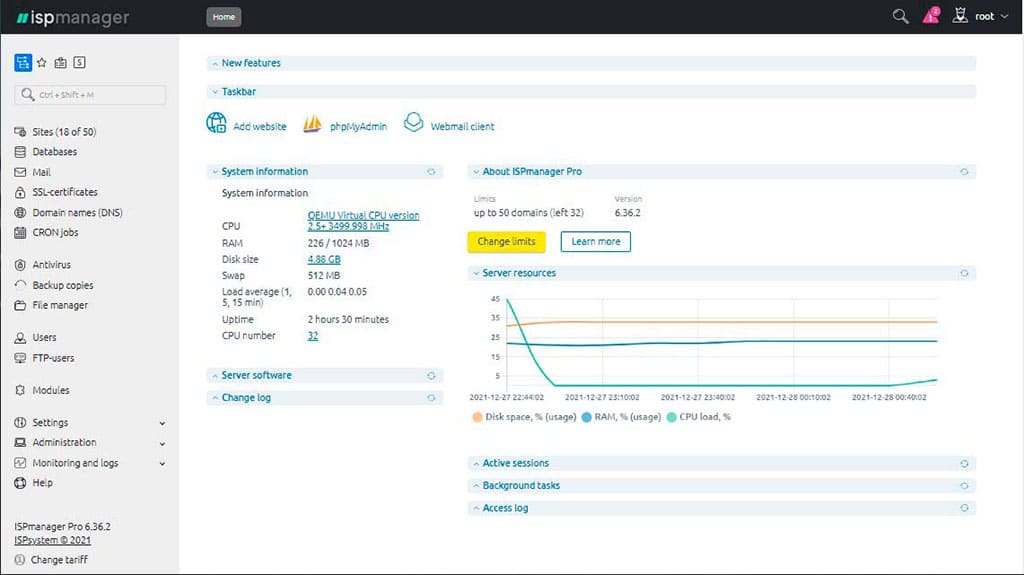Toggle Disk space series in chart legend
The height and width of the screenshot is (575, 1024).
pos(477,417)
